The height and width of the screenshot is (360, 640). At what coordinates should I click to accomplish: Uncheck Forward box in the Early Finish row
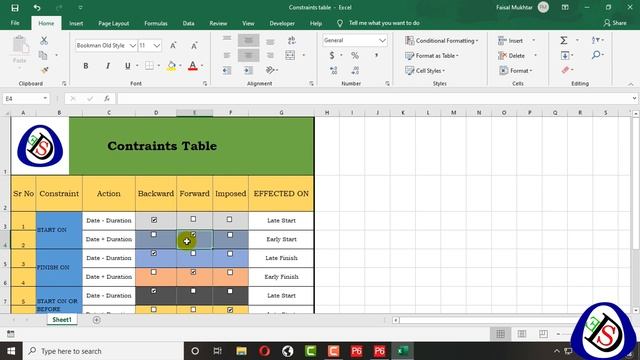193,272
